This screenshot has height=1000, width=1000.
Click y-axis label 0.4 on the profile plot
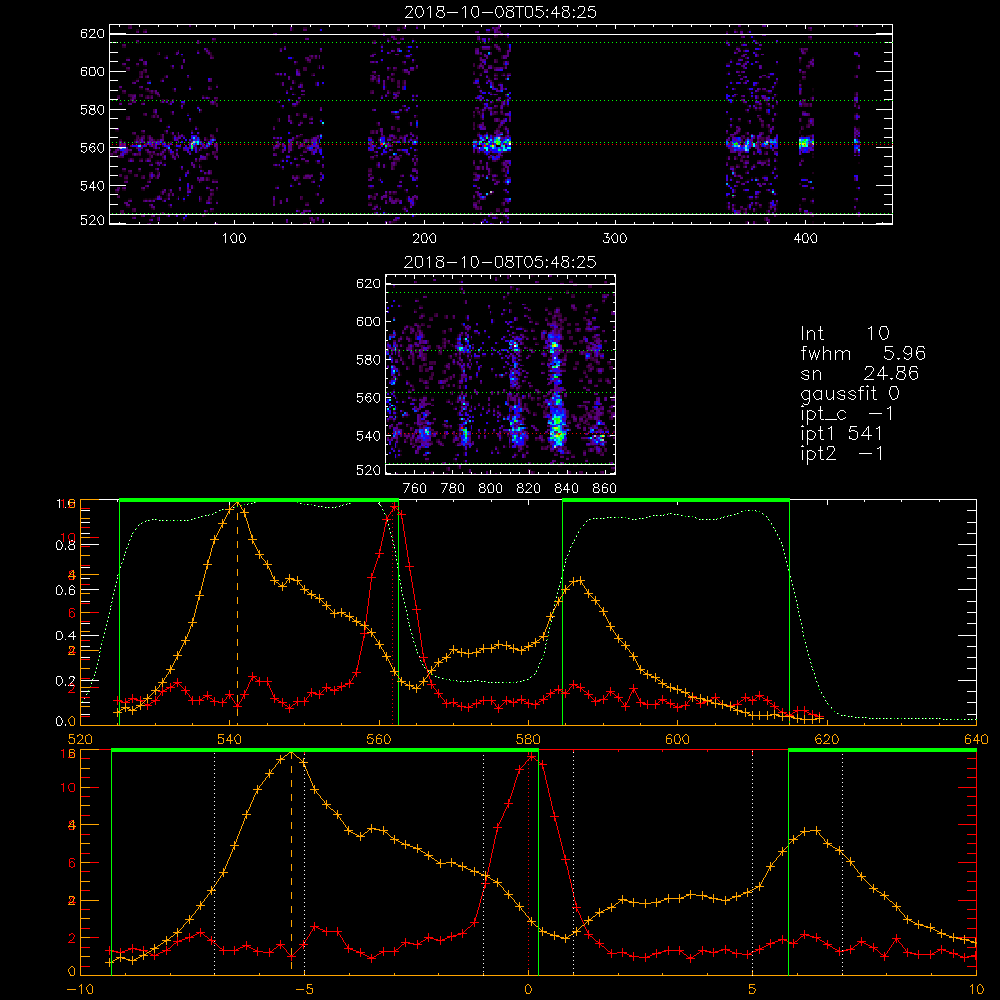[65, 635]
